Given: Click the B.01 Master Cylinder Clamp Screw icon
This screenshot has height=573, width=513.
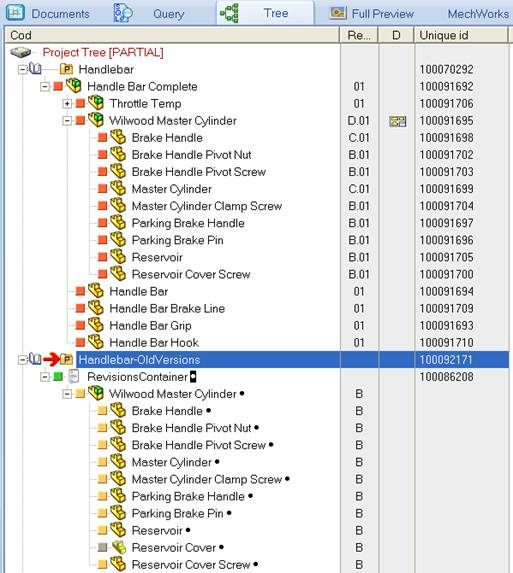Looking at the screenshot, I should pyautogui.click(x=118, y=205).
